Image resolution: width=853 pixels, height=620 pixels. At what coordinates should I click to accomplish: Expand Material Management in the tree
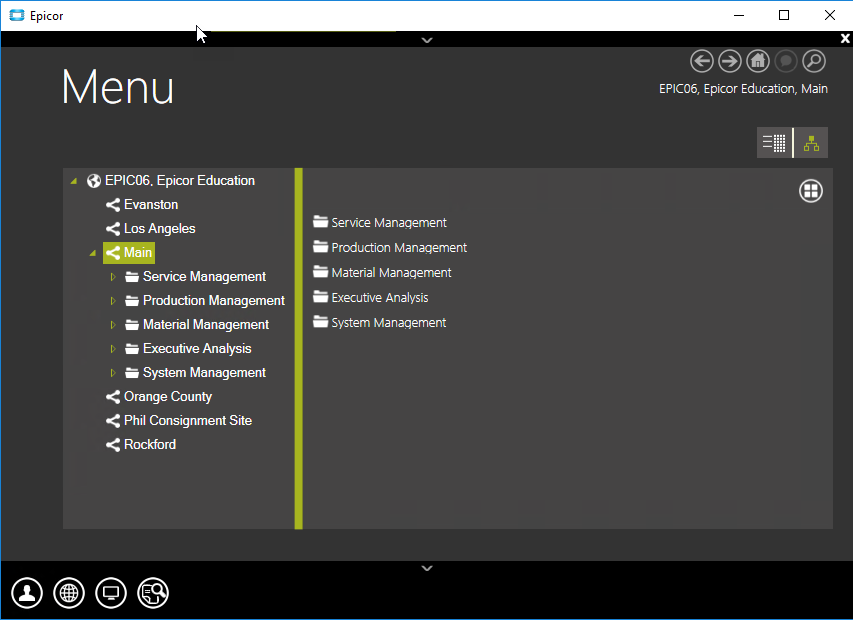pos(113,325)
